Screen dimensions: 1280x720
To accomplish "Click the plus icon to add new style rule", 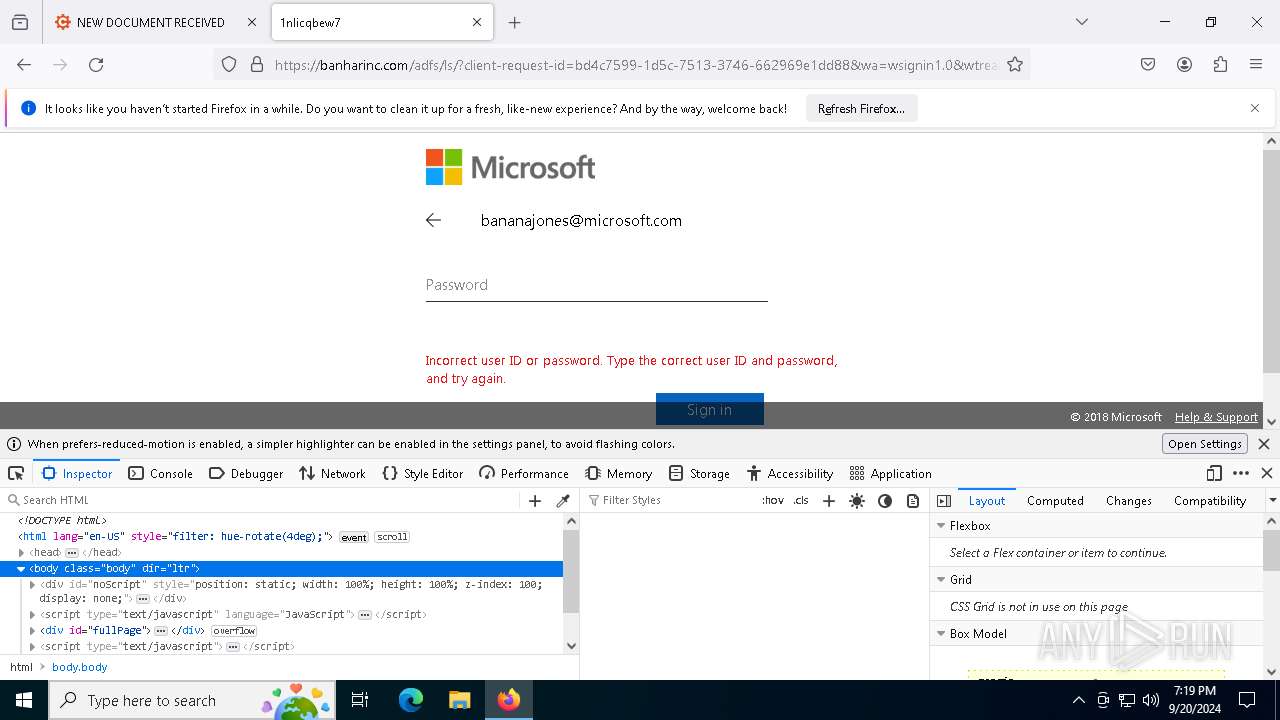I will pos(828,500).
